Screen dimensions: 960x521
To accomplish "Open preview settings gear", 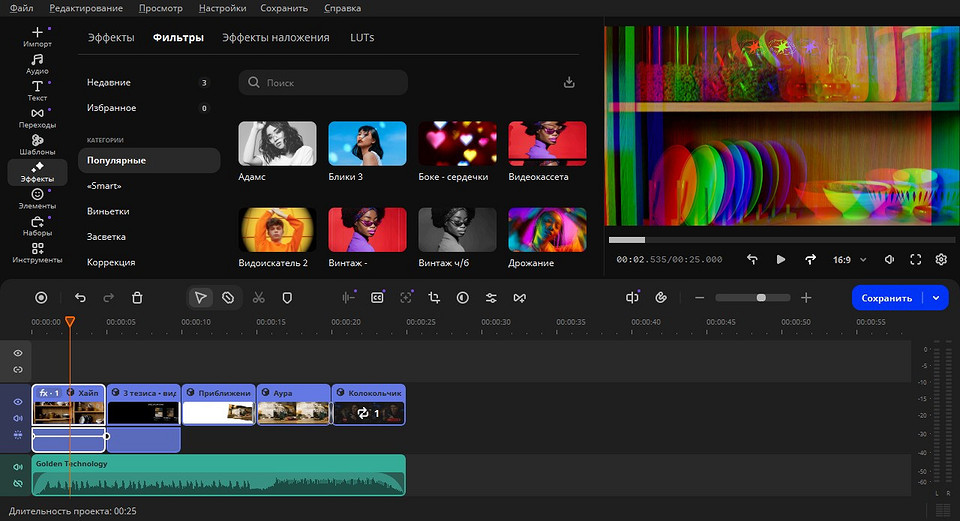I will (941, 260).
